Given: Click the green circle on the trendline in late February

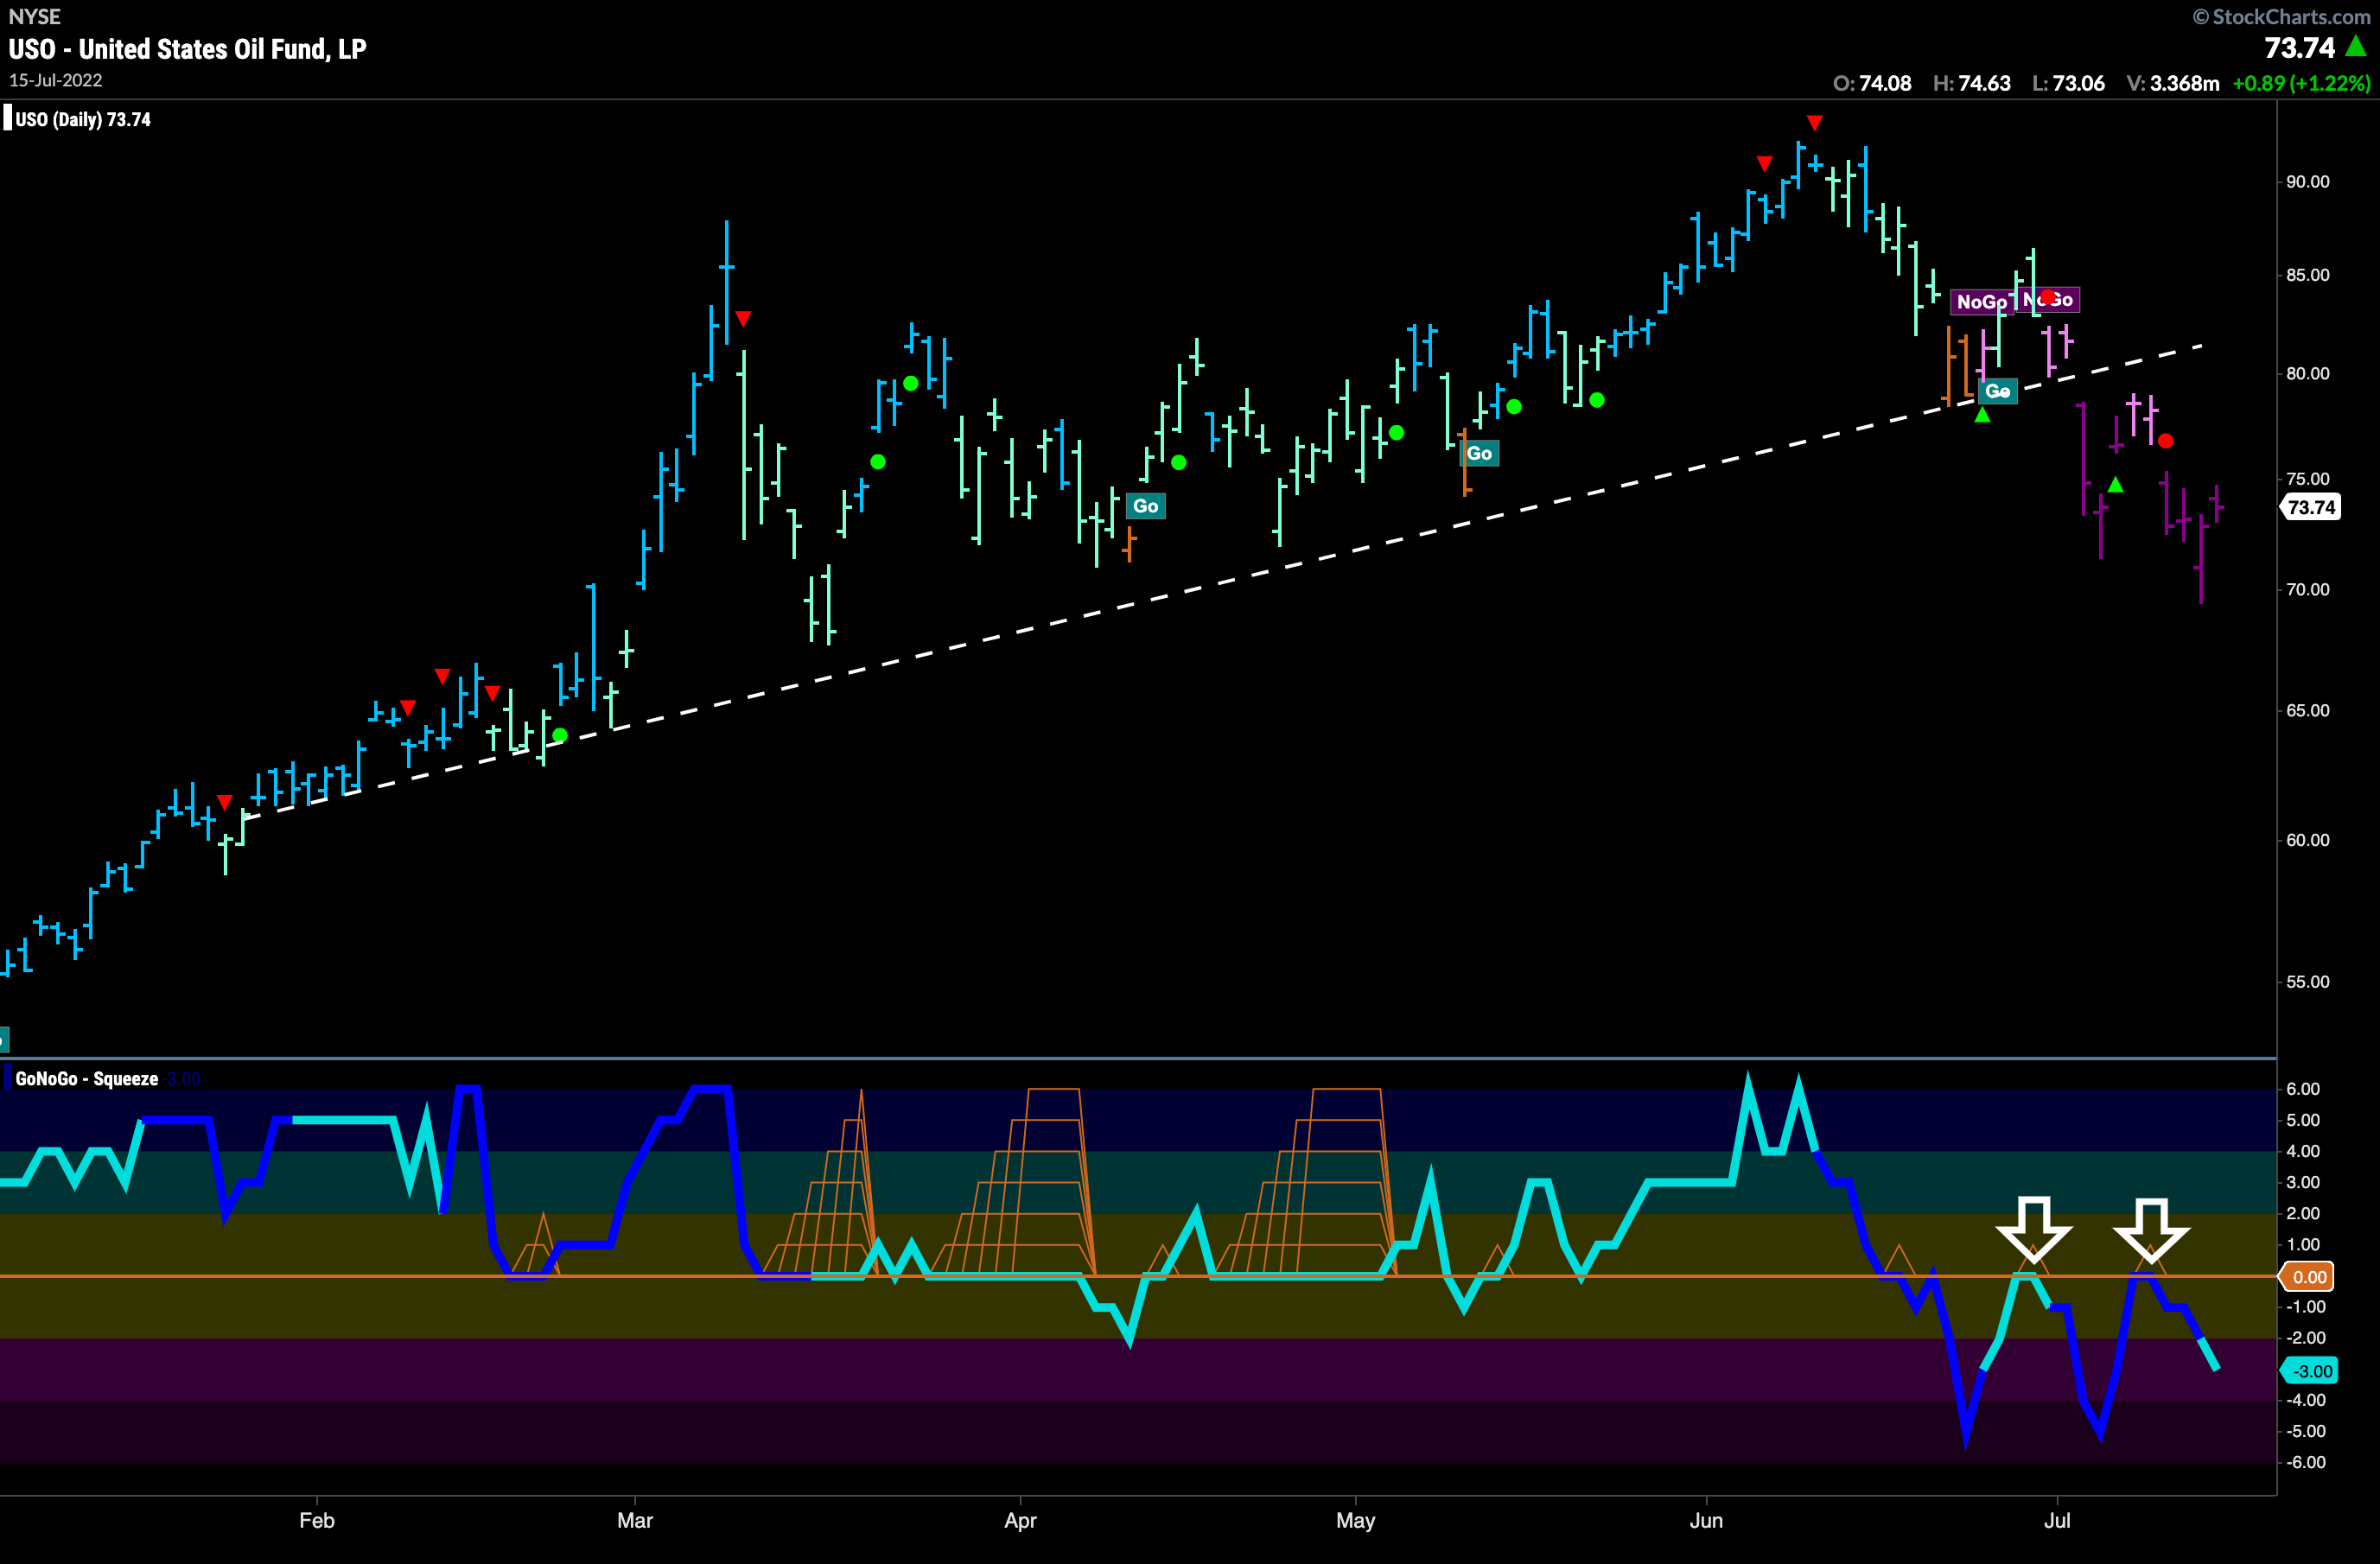Looking at the screenshot, I should [560, 736].
